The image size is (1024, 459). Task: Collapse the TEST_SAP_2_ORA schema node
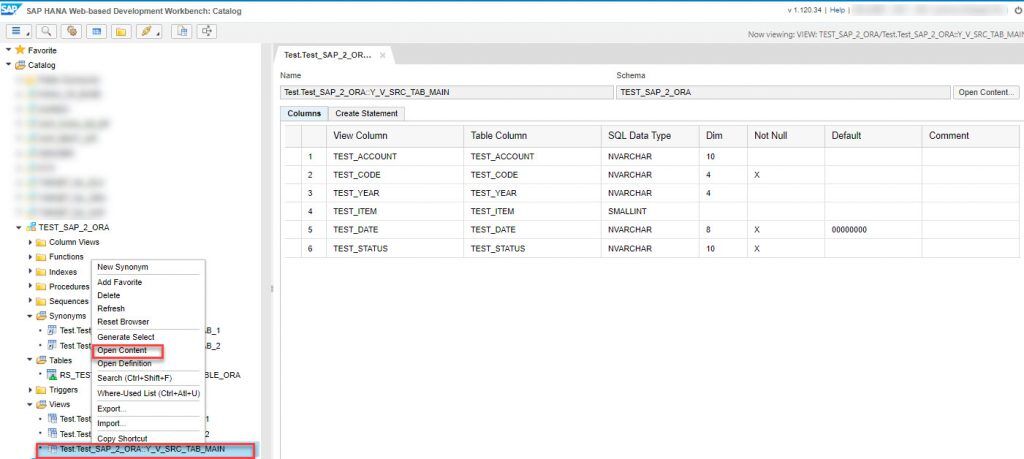coord(19,227)
